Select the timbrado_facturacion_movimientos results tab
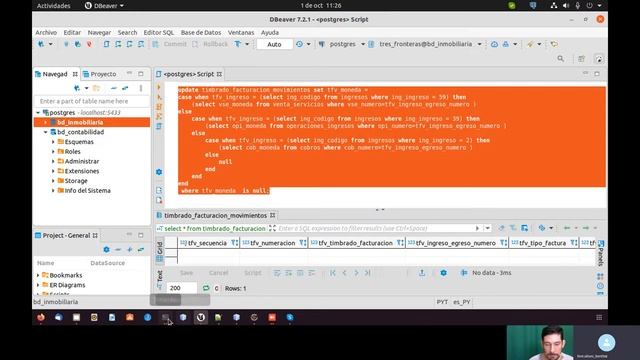640x360 pixels. 215,215
